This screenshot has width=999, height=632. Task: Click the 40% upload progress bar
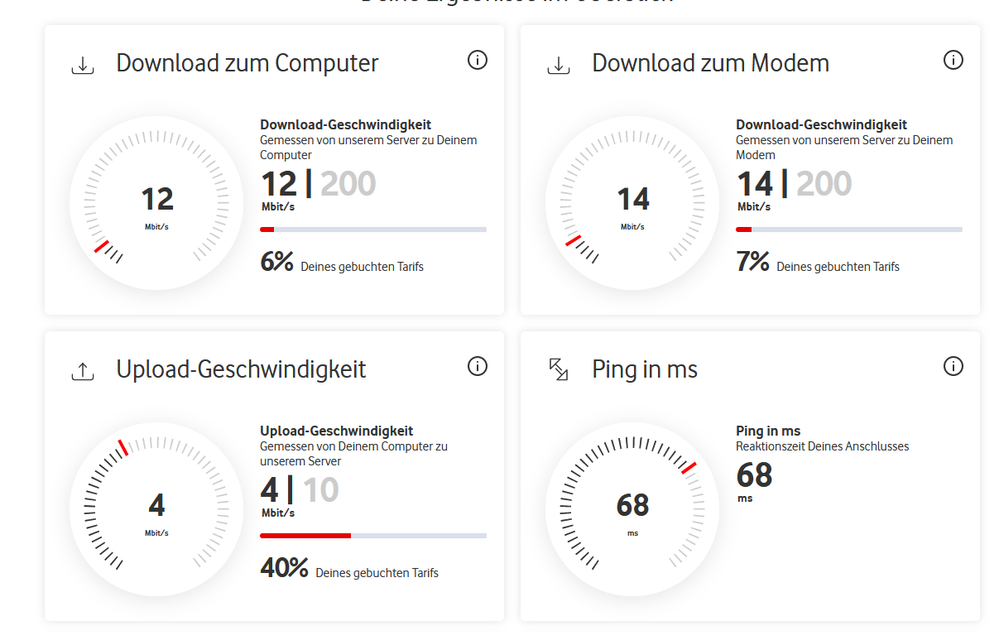click(373, 536)
